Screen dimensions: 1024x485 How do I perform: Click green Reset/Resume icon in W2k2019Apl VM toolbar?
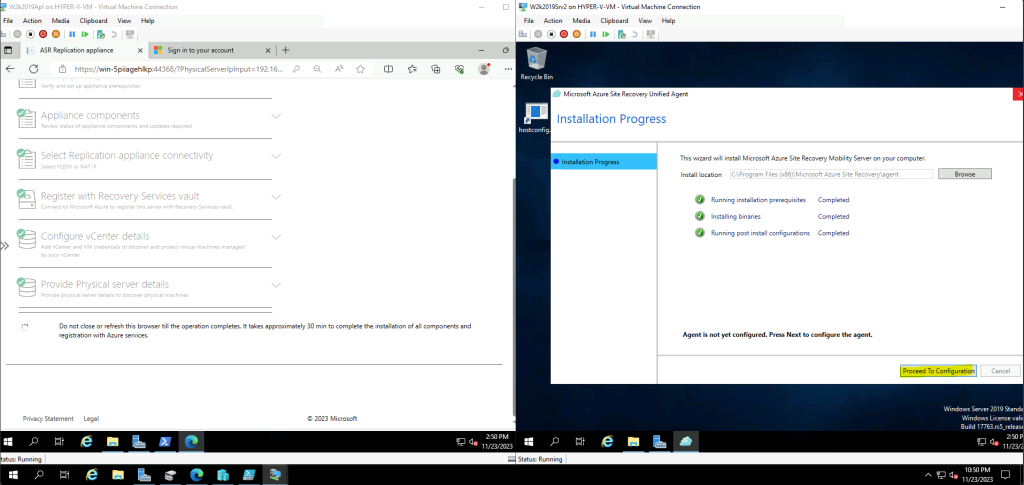(x=85, y=34)
